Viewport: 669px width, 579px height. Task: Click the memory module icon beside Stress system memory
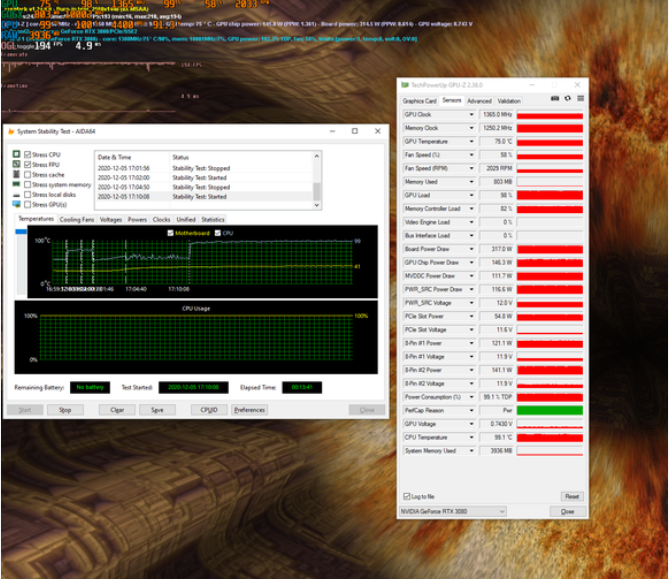click(x=16, y=184)
